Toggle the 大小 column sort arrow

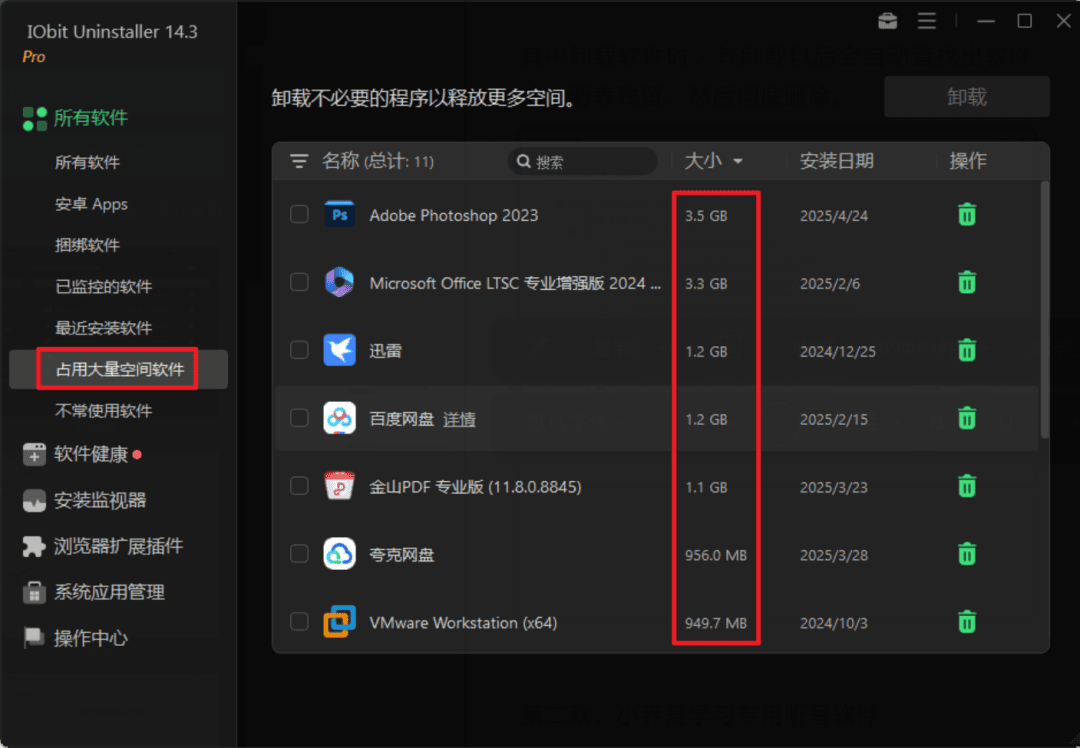(738, 161)
